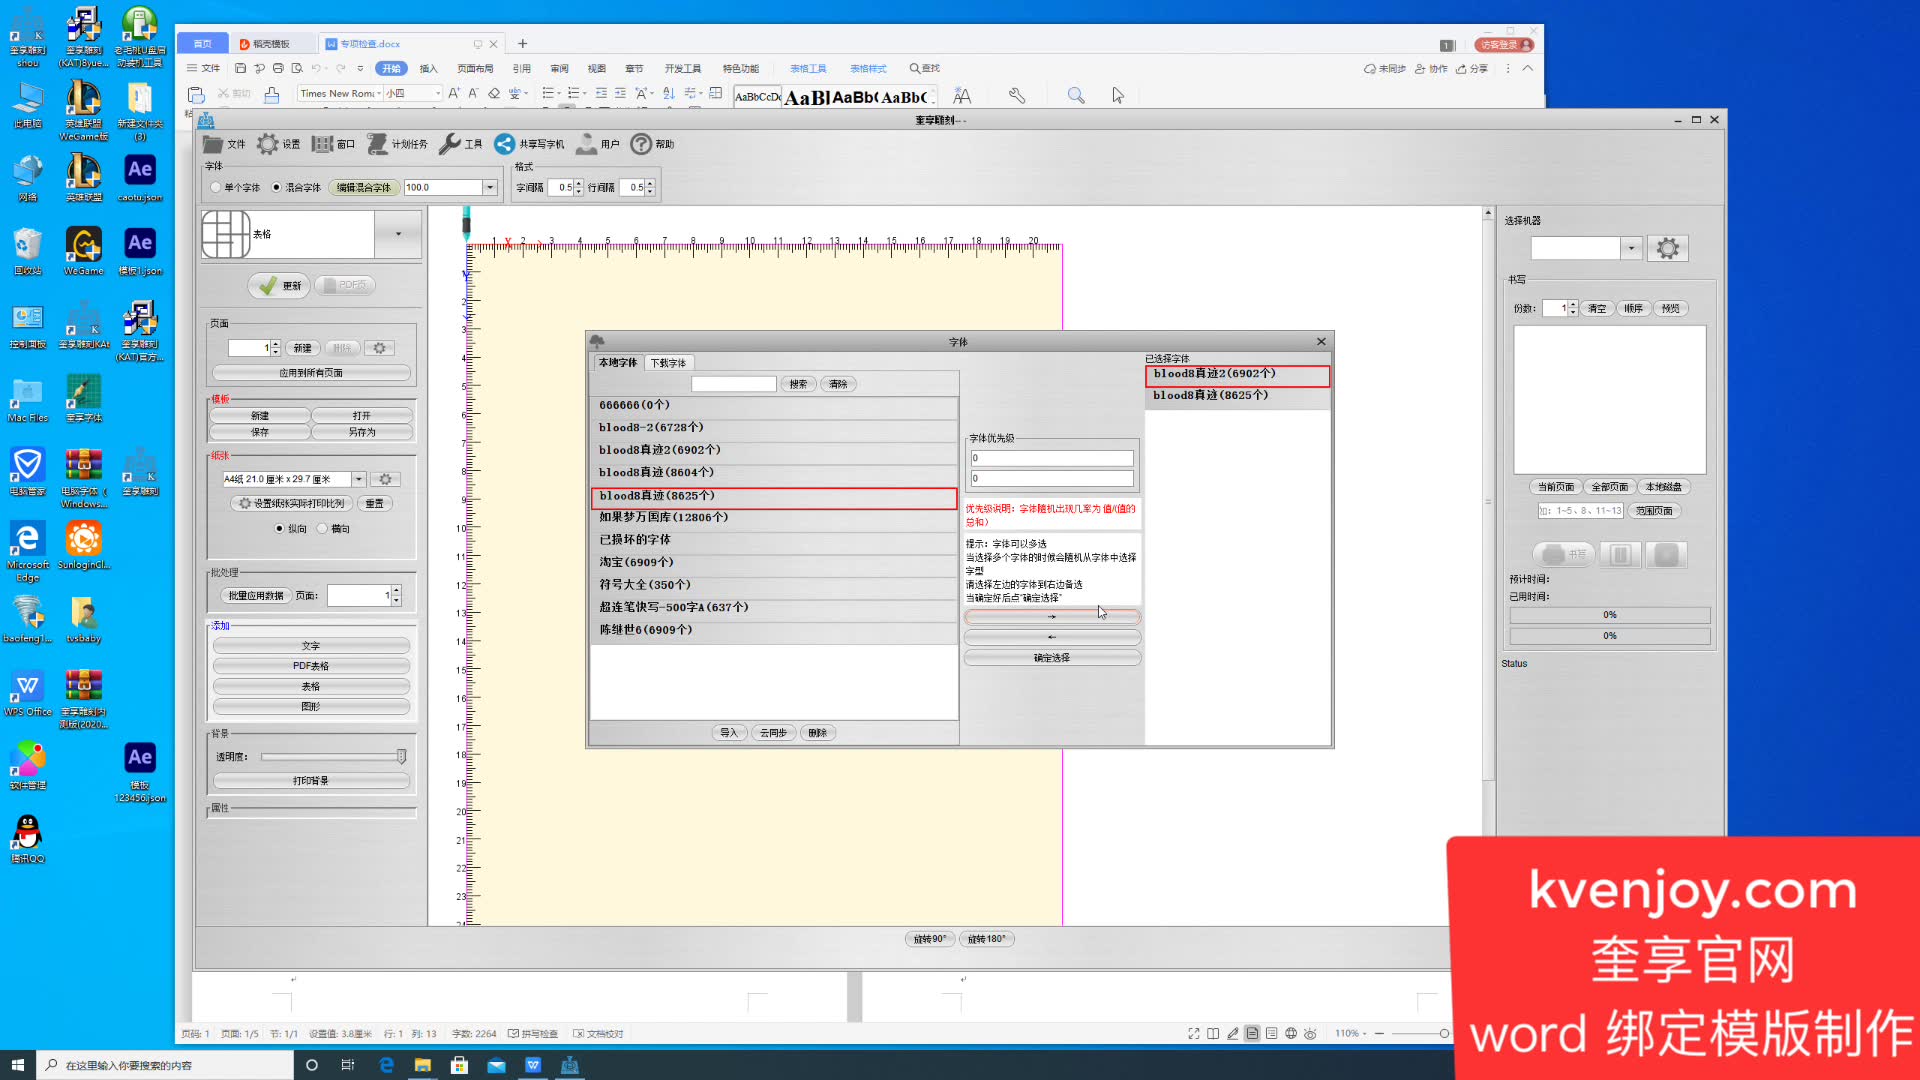Open the 计划任务 scheduled tasks icon
The width and height of the screenshot is (1920, 1080).
(x=378, y=144)
